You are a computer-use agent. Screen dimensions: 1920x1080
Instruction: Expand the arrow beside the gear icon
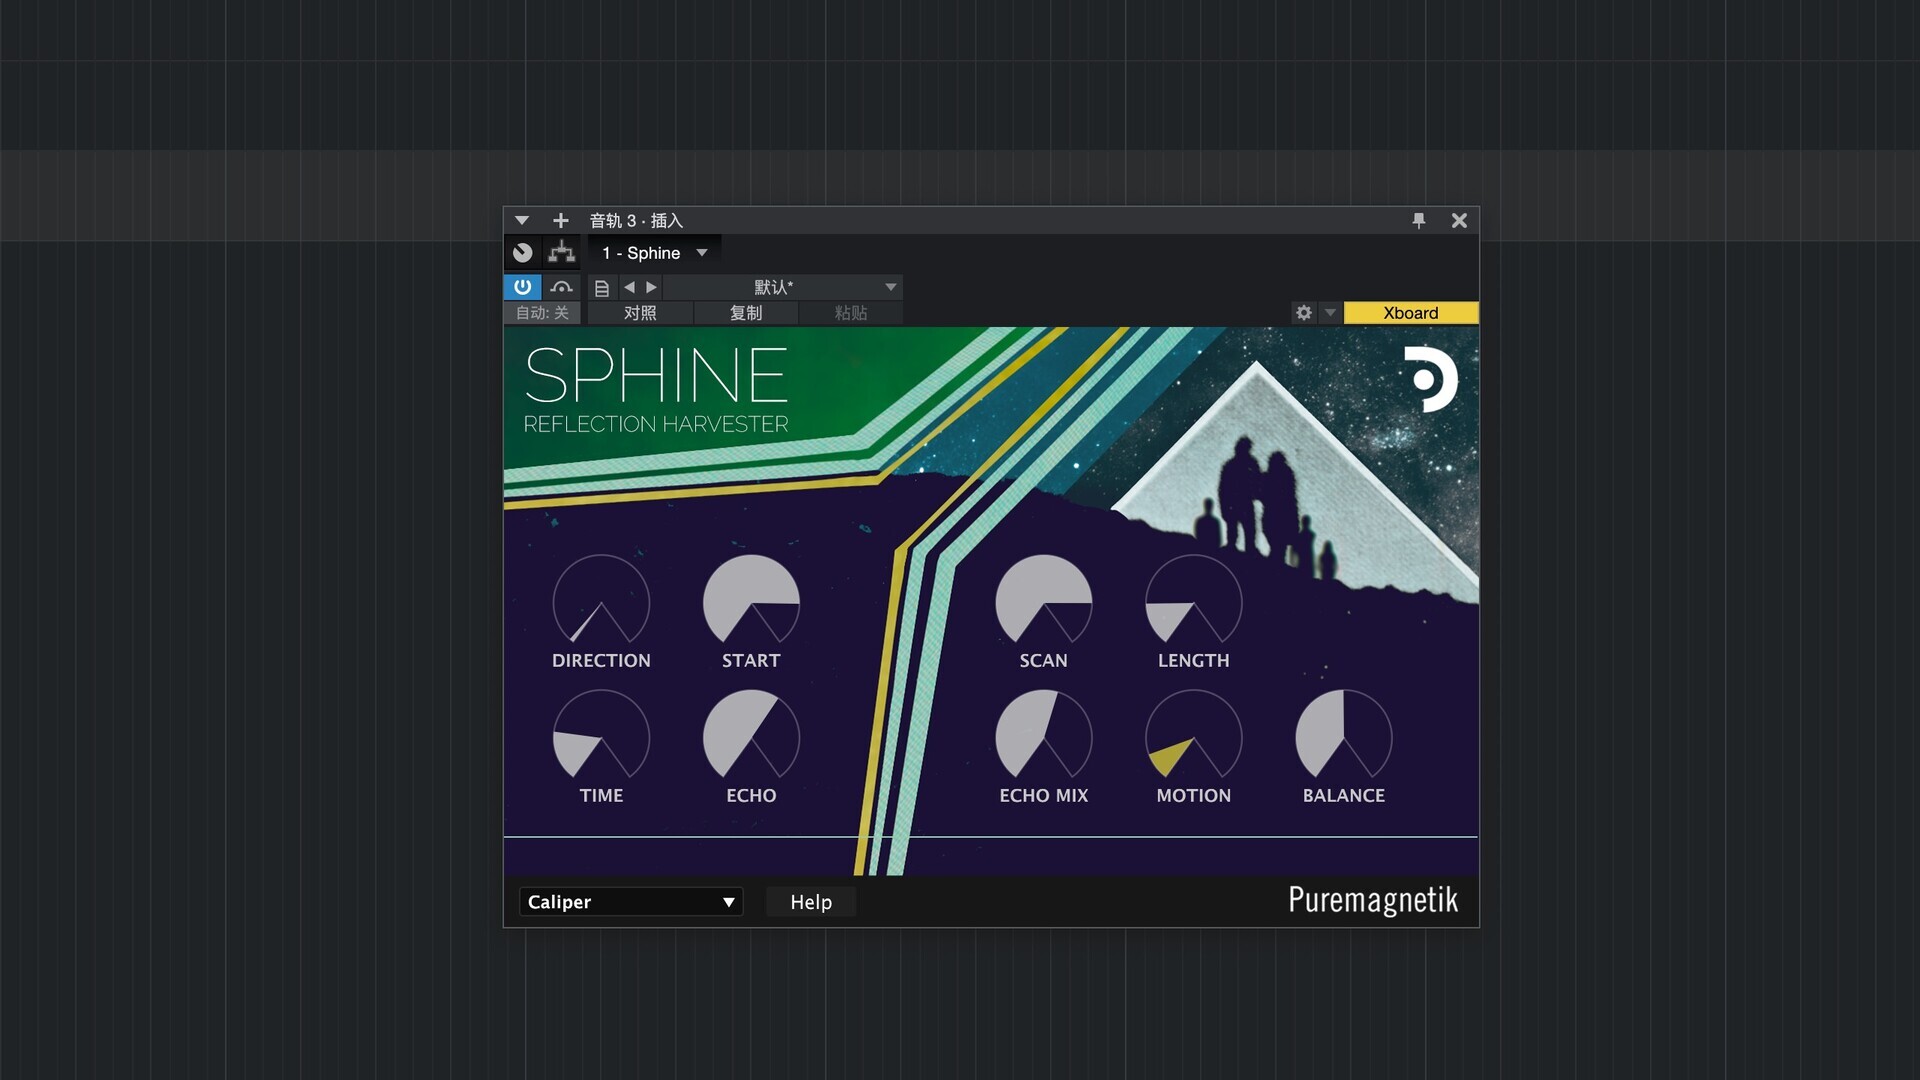coord(1330,313)
